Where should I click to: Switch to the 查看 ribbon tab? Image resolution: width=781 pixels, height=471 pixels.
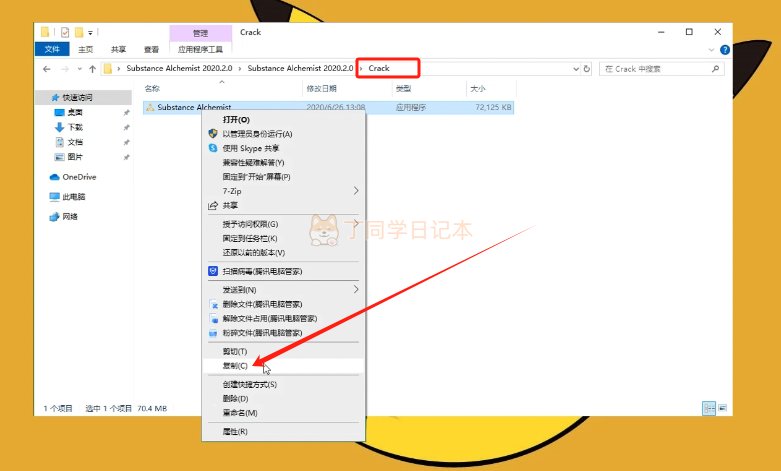click(x=151, y=49)
